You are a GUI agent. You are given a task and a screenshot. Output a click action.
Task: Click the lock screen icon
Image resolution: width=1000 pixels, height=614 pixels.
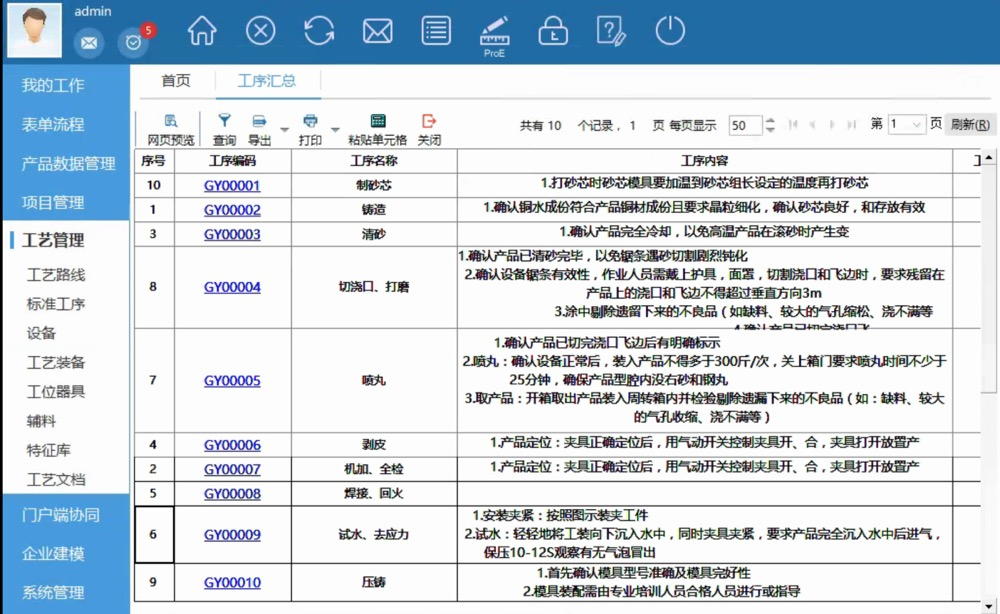tap(553, 31)
